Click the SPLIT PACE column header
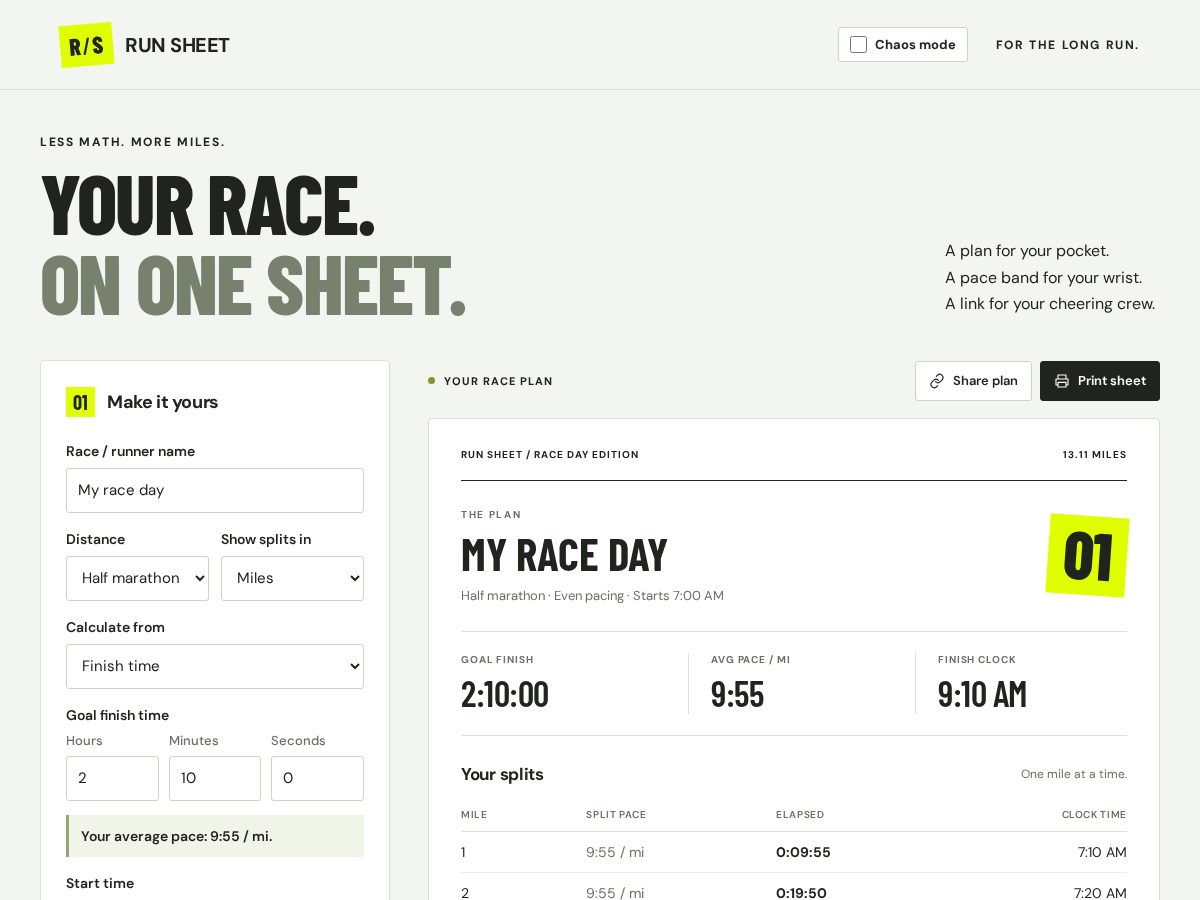Screen dimensions: 1200x900 click(x=616, y=814)
